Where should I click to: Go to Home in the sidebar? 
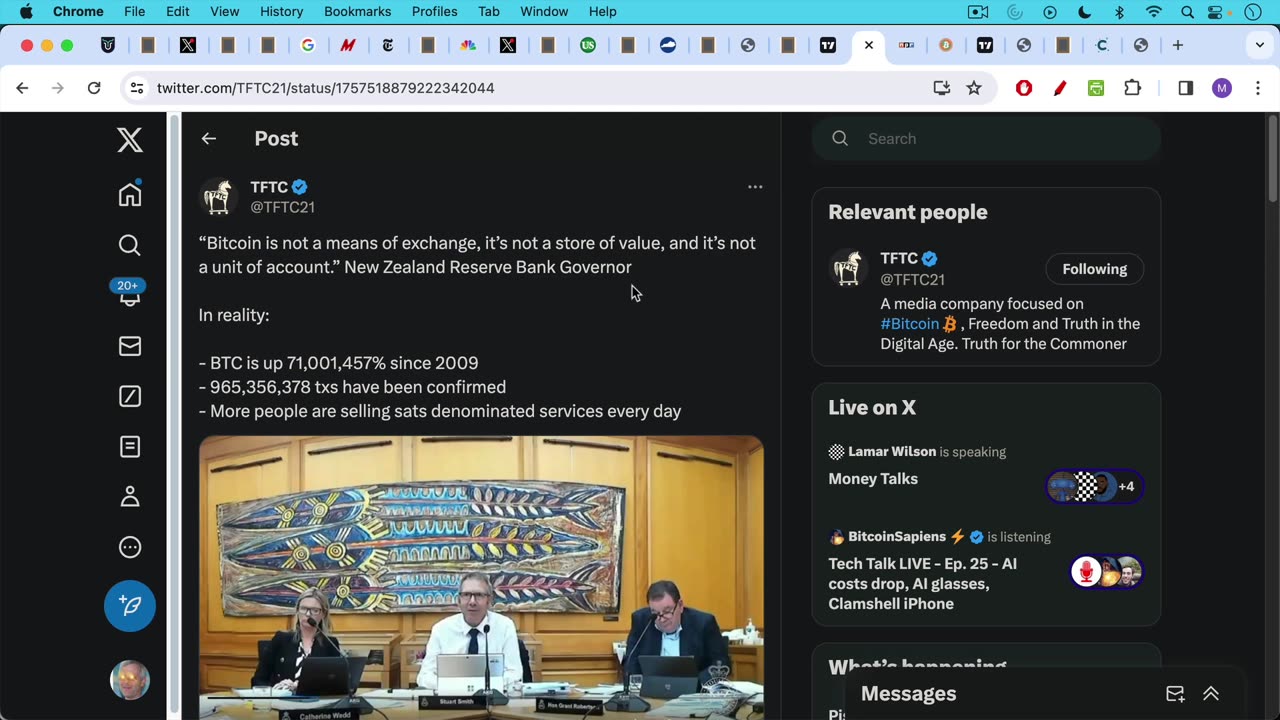pos(130,195)
